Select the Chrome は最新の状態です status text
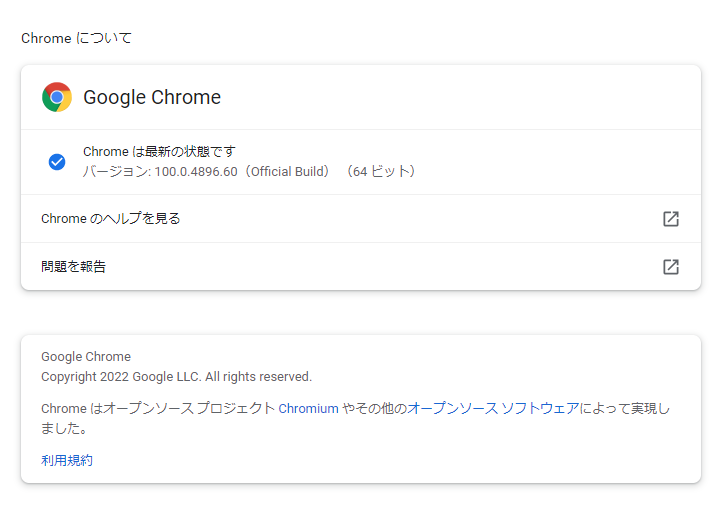The height and width of the screenshot is (519, 724). [x=159, y=151]
